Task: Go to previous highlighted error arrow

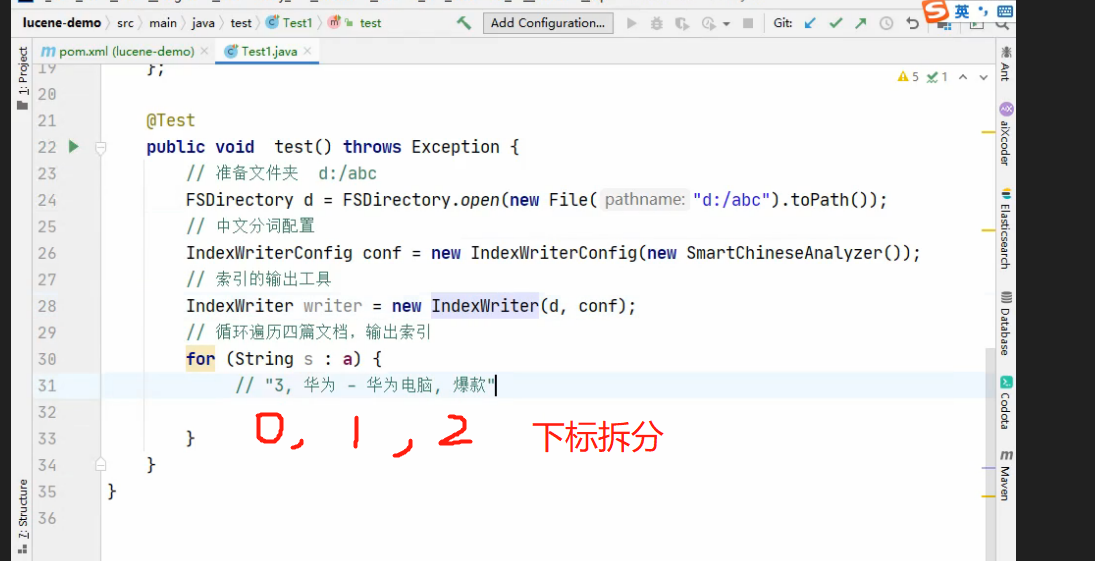Action: point(963,77)
